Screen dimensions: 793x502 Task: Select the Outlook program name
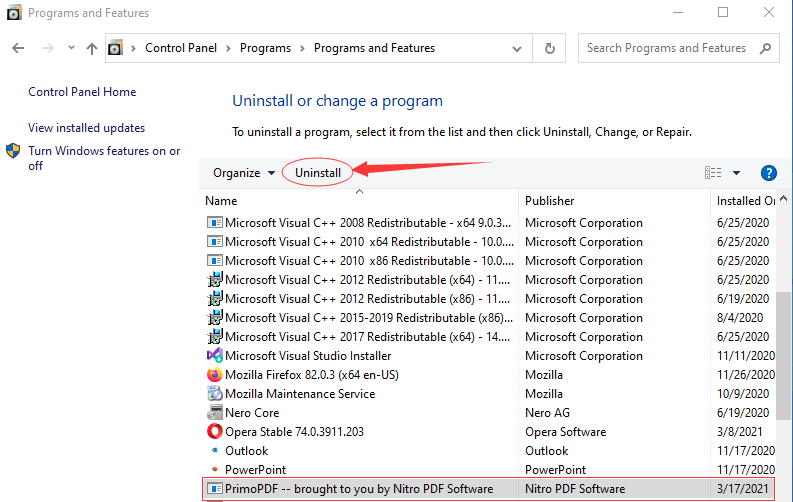tap(246, 451)
